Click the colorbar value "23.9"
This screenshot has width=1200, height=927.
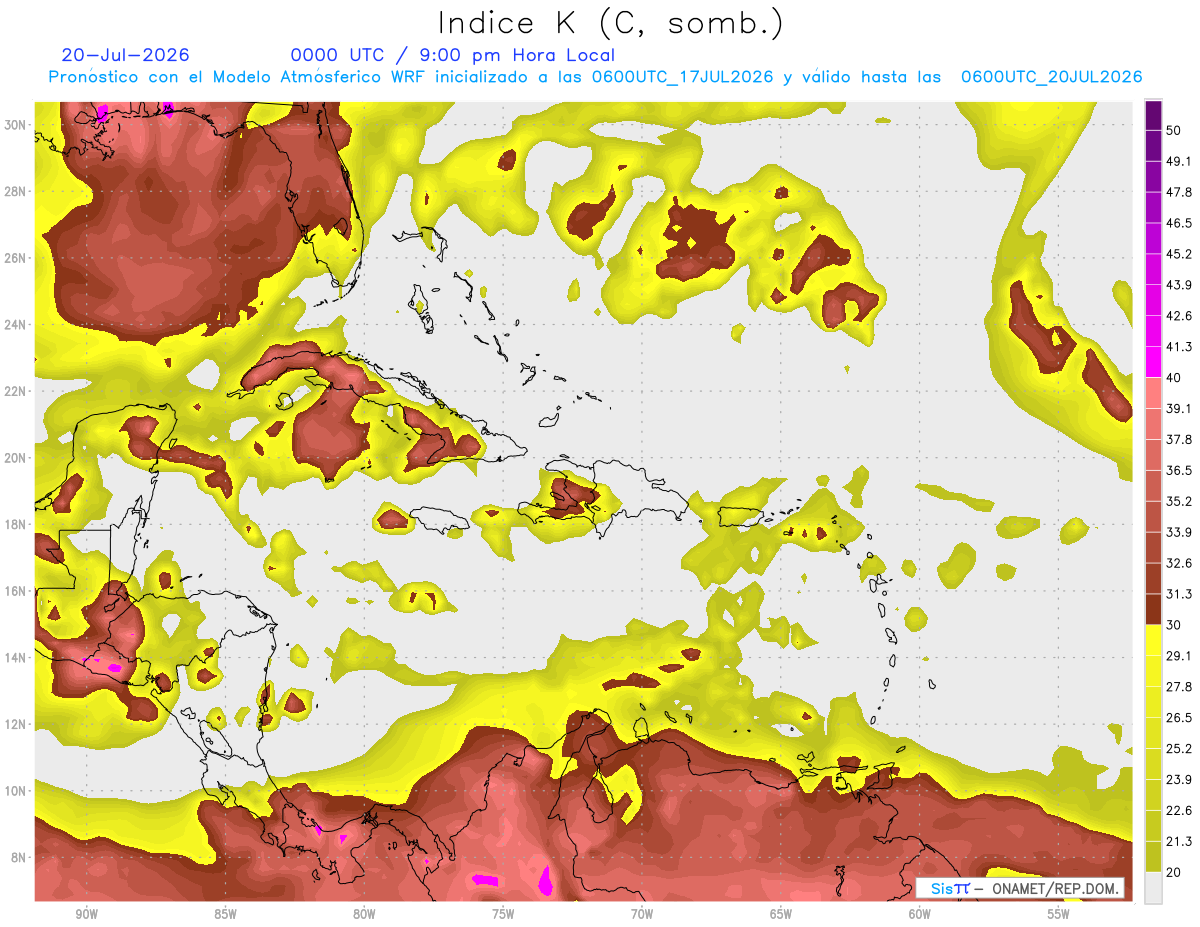(x=1178, y=781)
